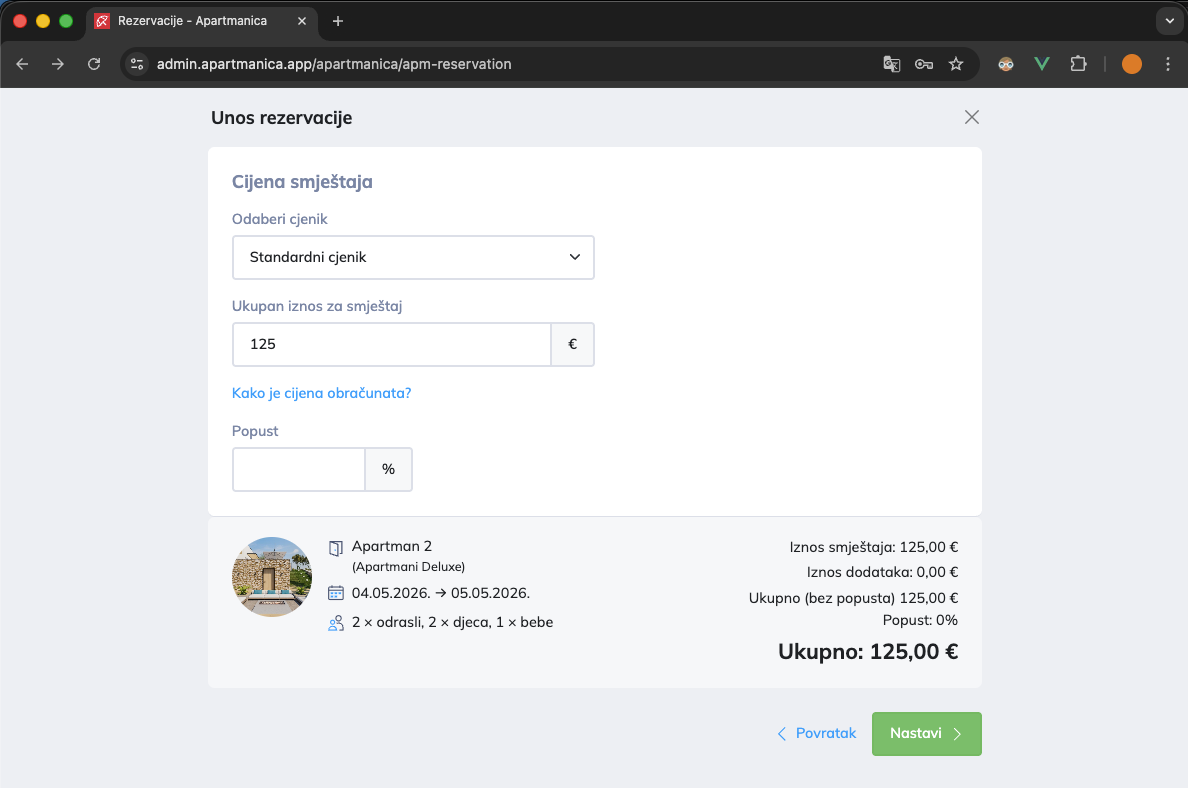The width and height of the screenshot is (1188, 788).
Task: Go back with the Povratak link
Action: point(817,733)
